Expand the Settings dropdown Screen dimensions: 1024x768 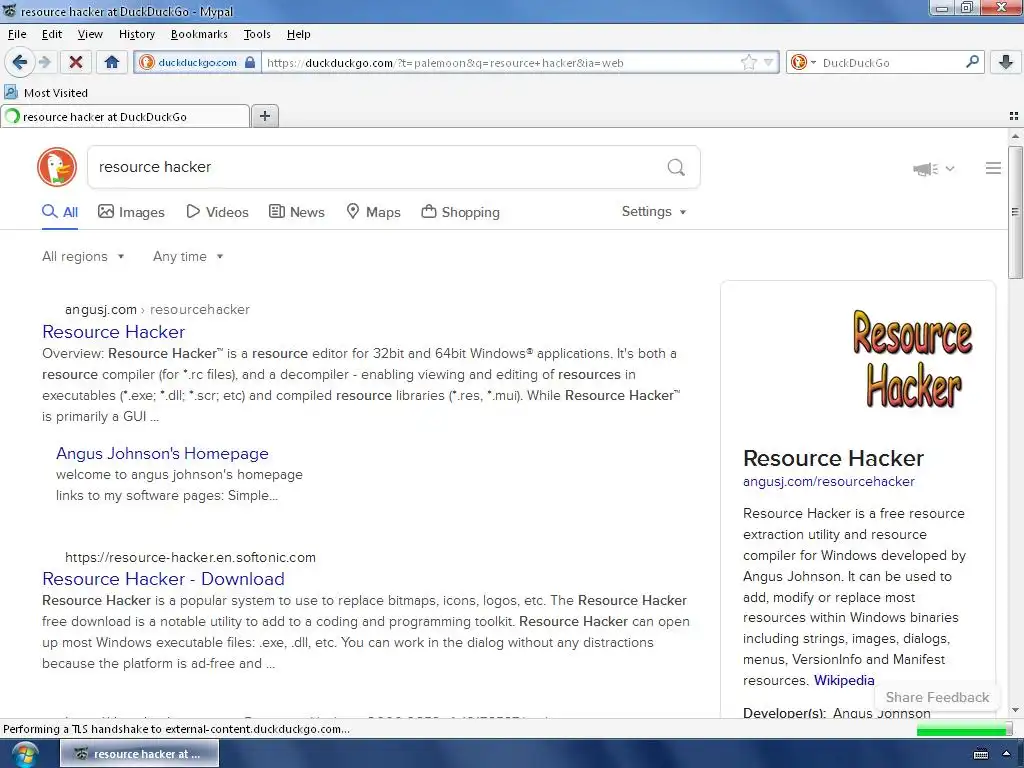pyautogui.click(x=654, y=212)
